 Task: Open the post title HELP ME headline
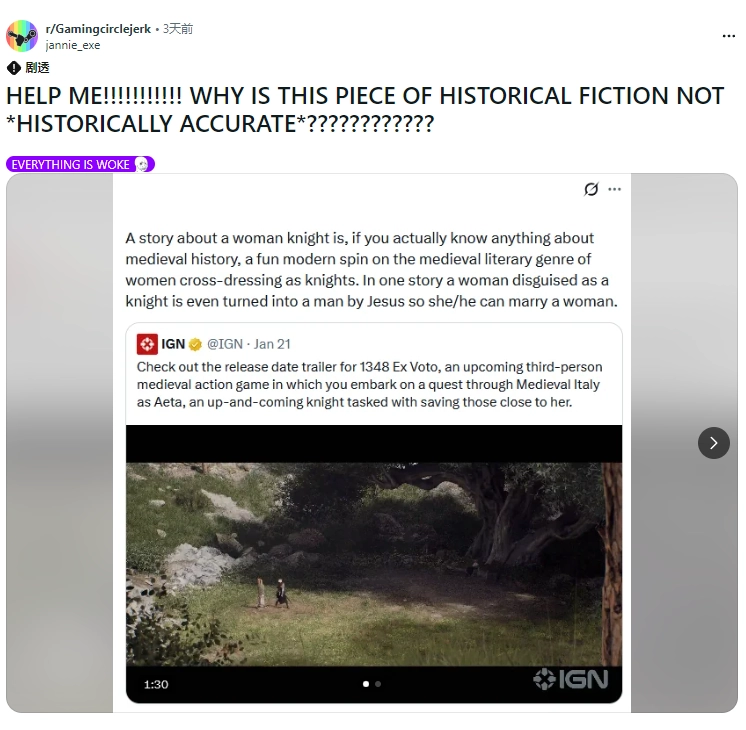click(x=365, y=109)
